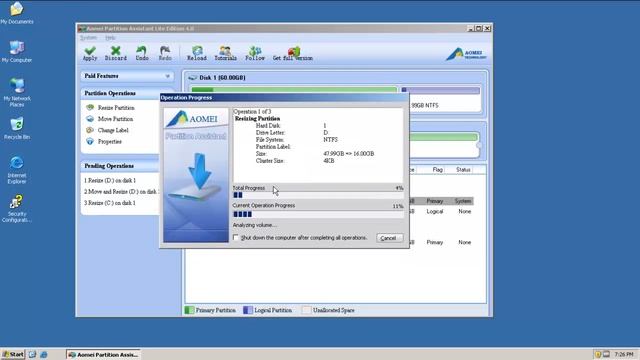Open Tutorials from the toolbar
640x360 pixels.
click(x=225, y=53)
